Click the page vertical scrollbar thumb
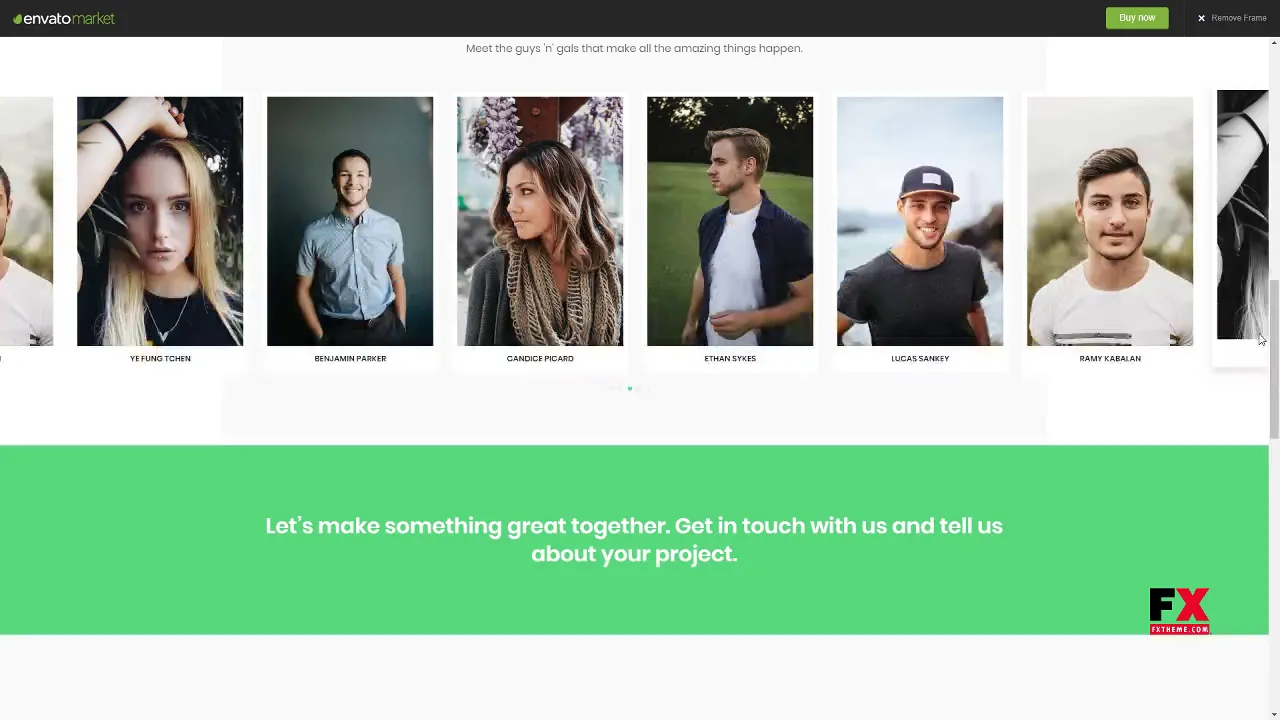The image size is (1280, 720). point(1274,358)
